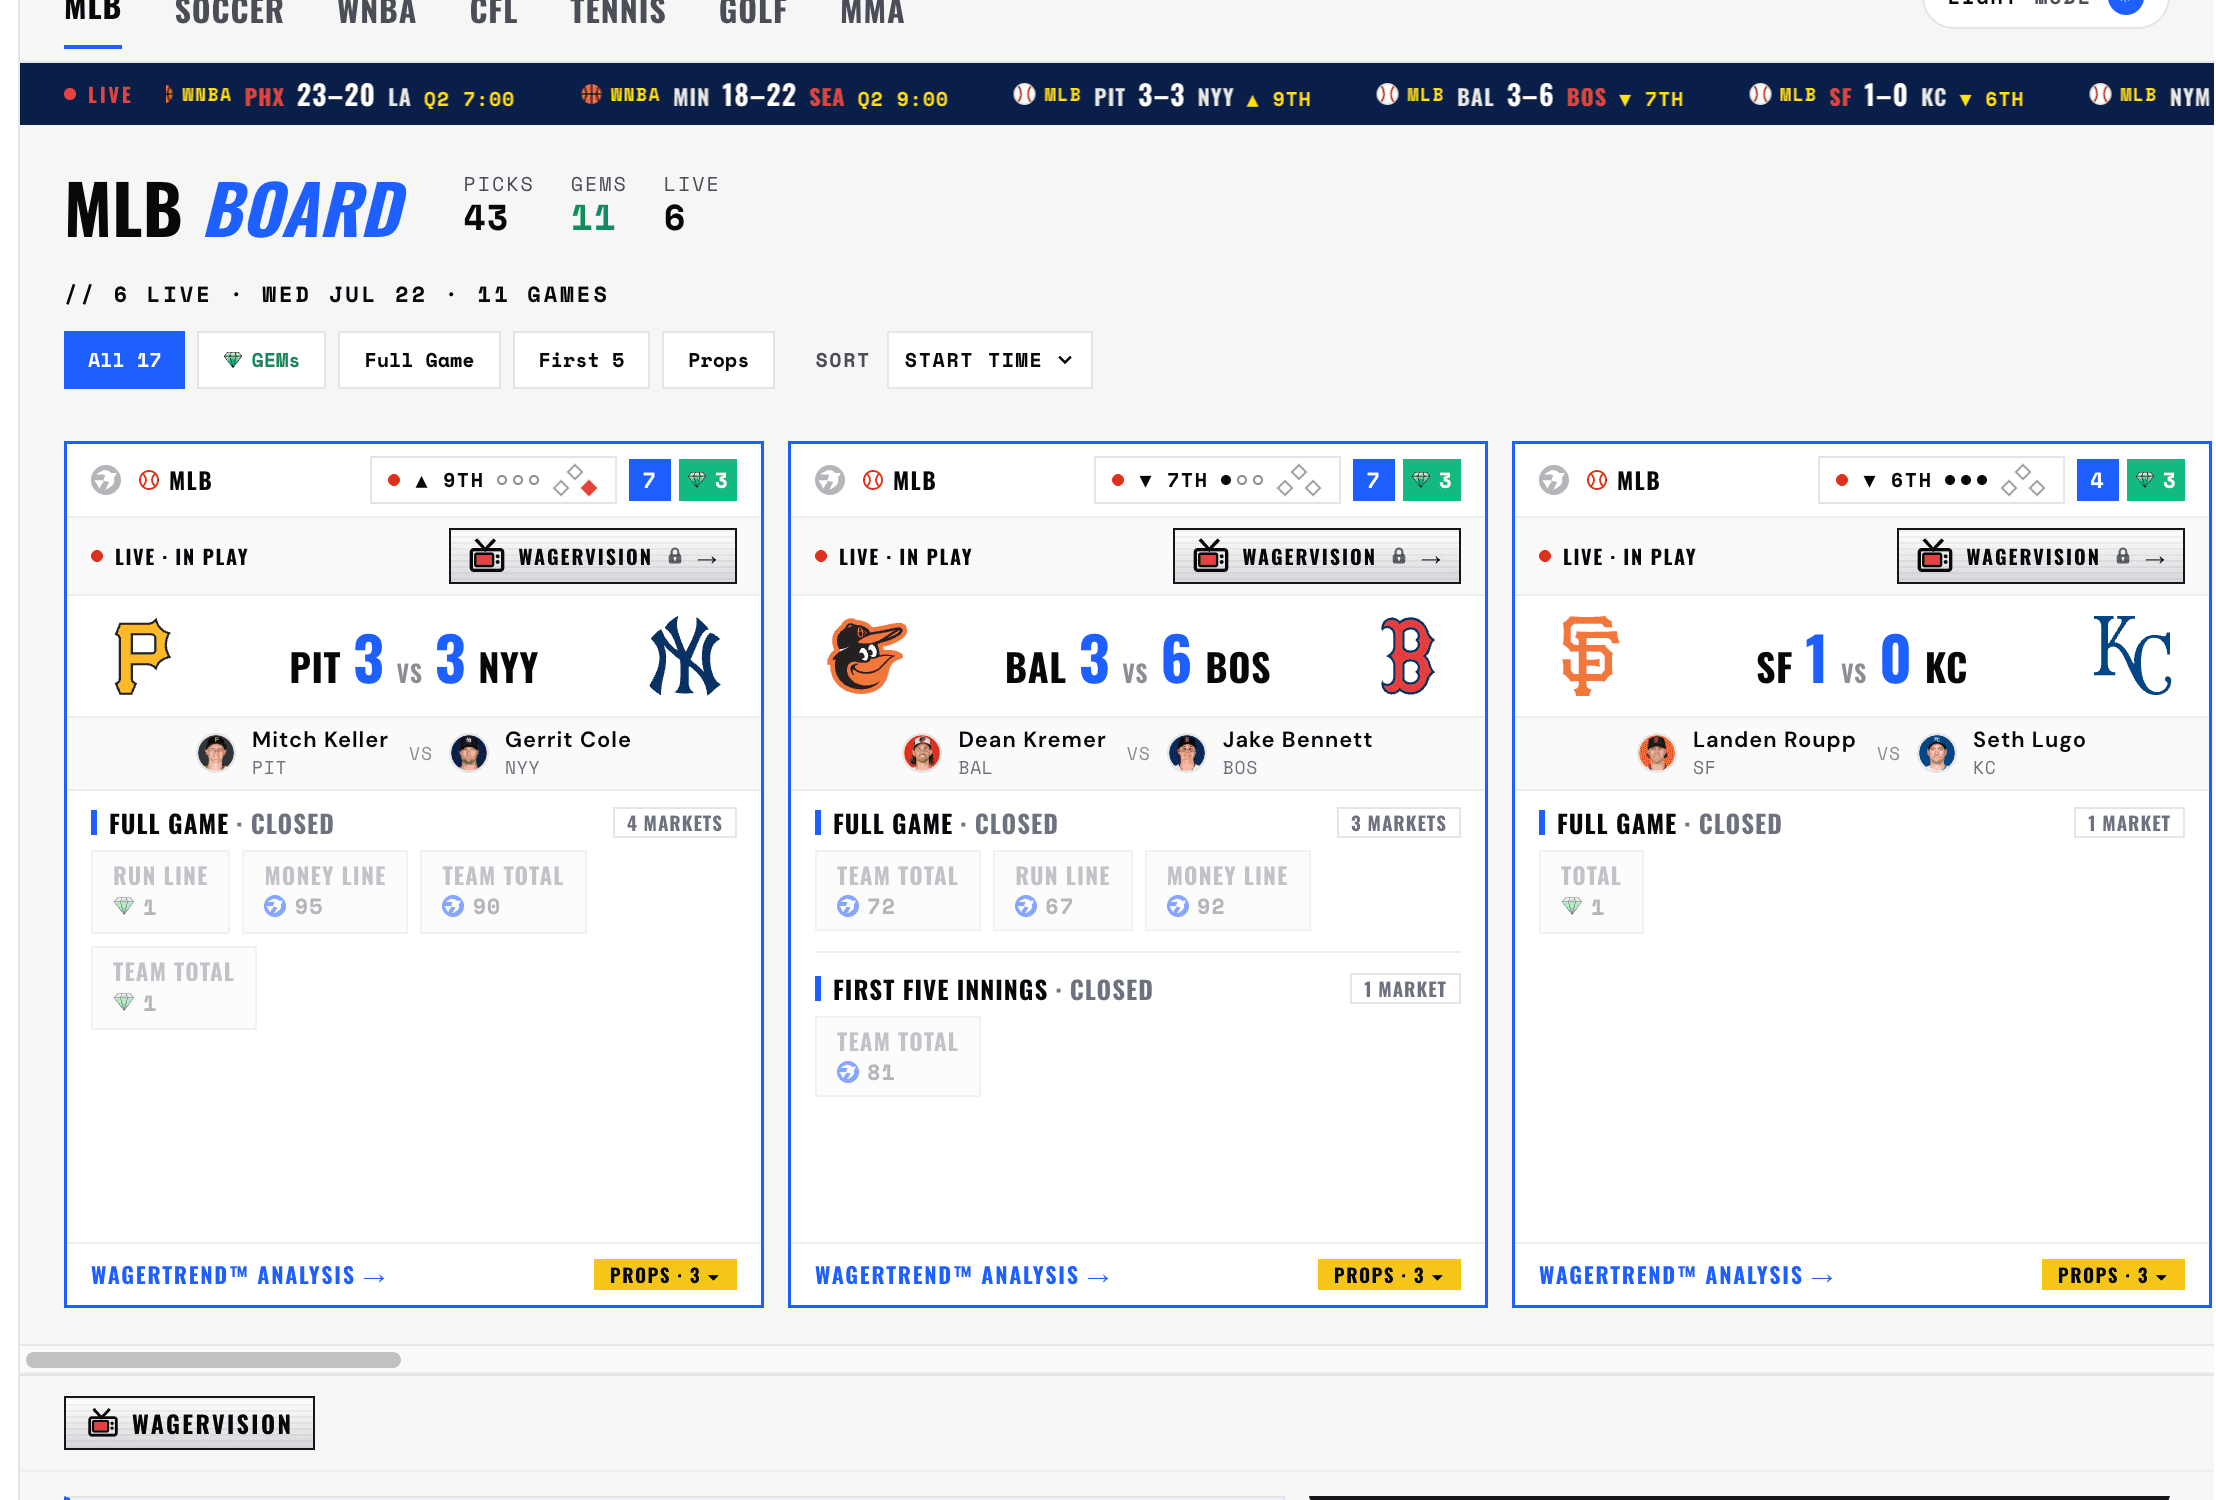Click the gray circular icon on PIT-NYY card header
Viewport: 2216px width, 1500px height.
106,480
